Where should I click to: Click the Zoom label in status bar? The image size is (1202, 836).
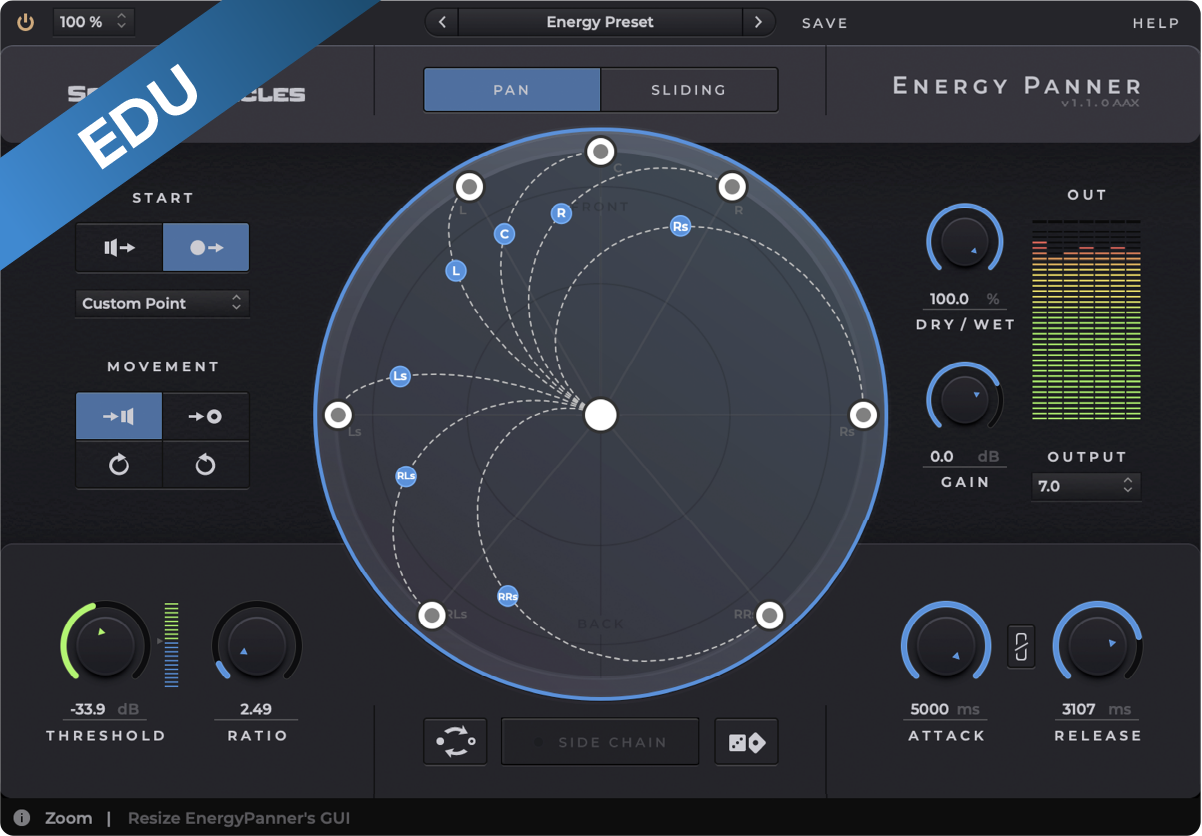click(68, 818)
